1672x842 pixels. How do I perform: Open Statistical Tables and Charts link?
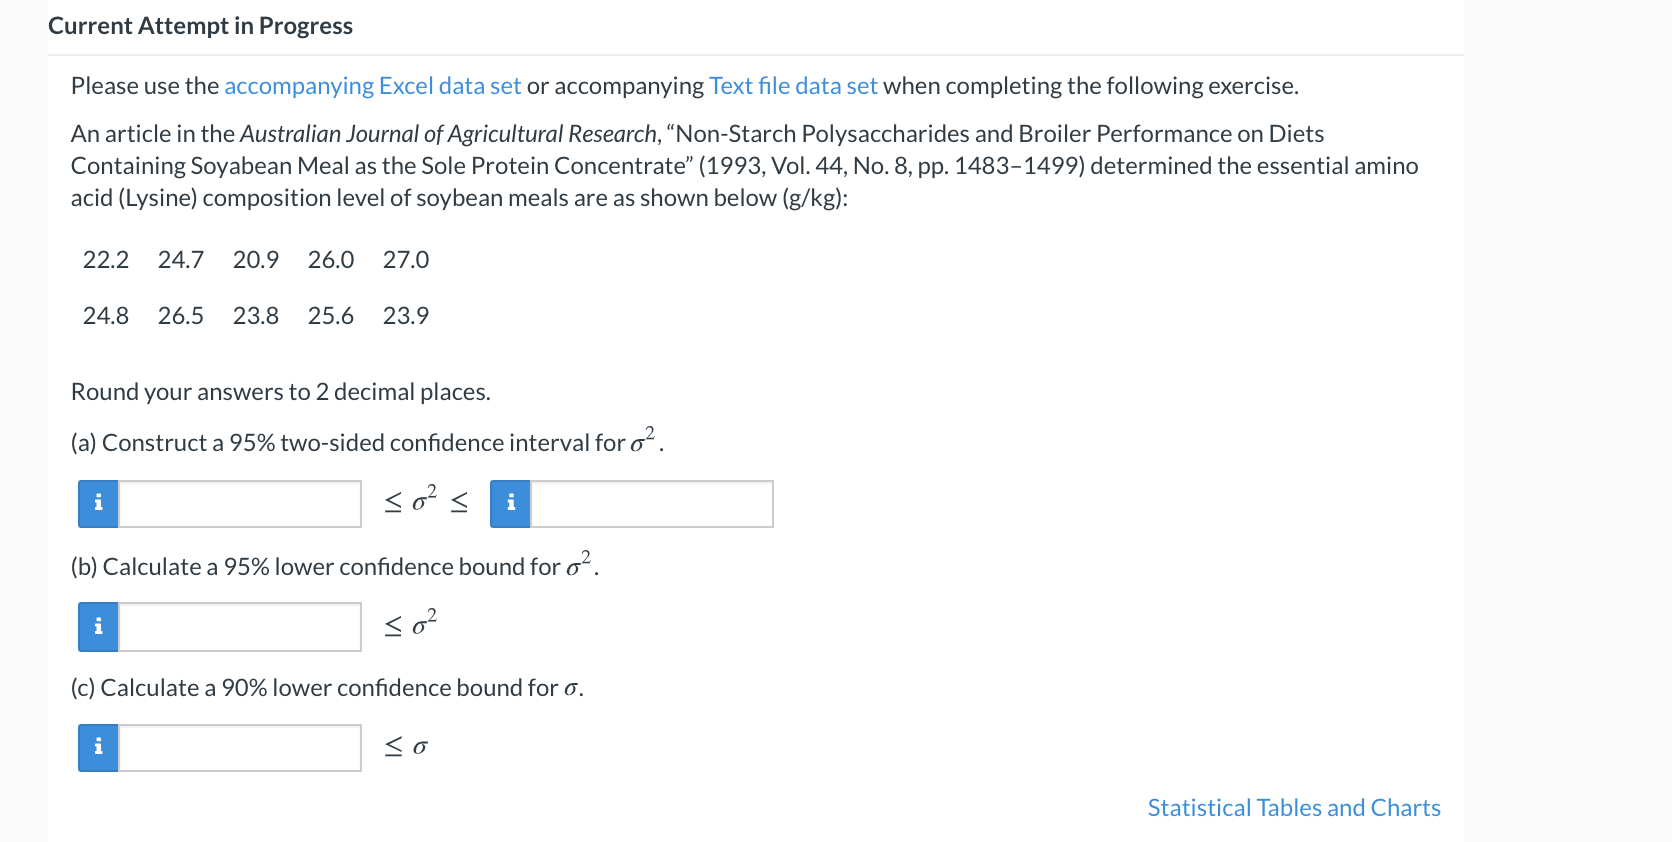(x=1293, y=808)
